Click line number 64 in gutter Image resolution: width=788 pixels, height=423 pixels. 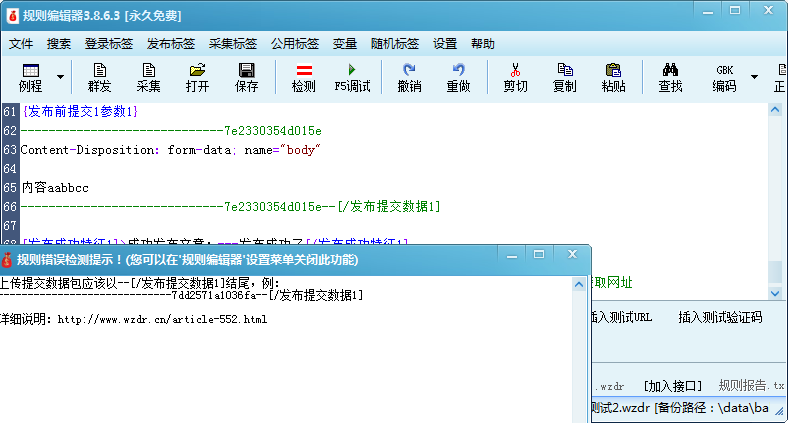point(10,169)
